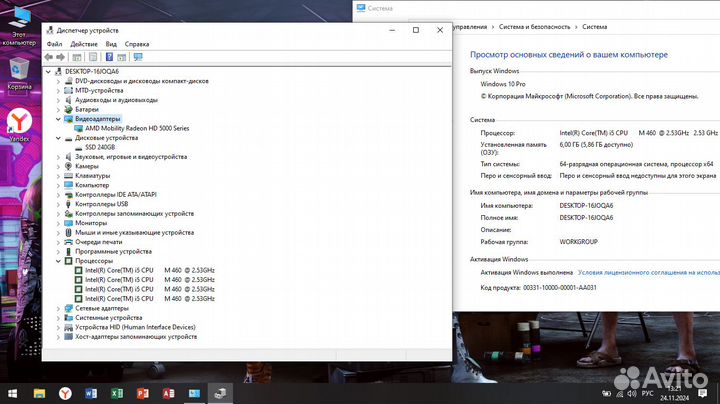Select the SSD 240GB disk device

tap(100, 147)
